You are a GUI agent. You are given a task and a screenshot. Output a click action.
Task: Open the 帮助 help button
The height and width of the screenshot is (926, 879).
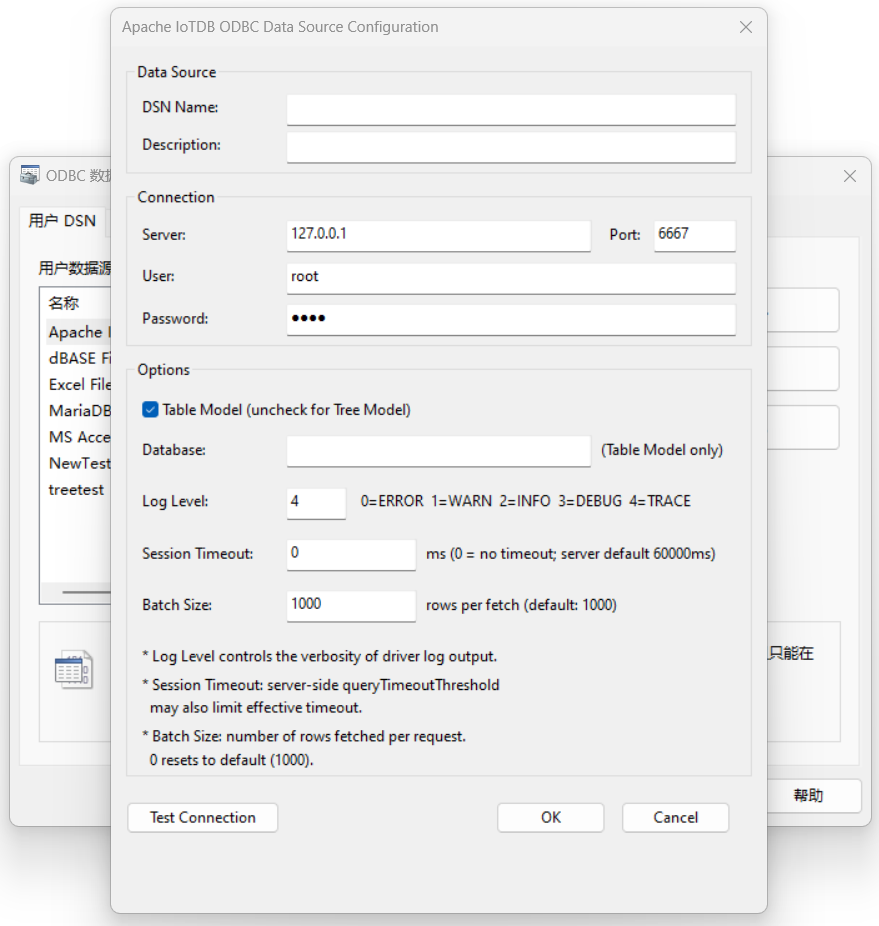click(808, 796)
